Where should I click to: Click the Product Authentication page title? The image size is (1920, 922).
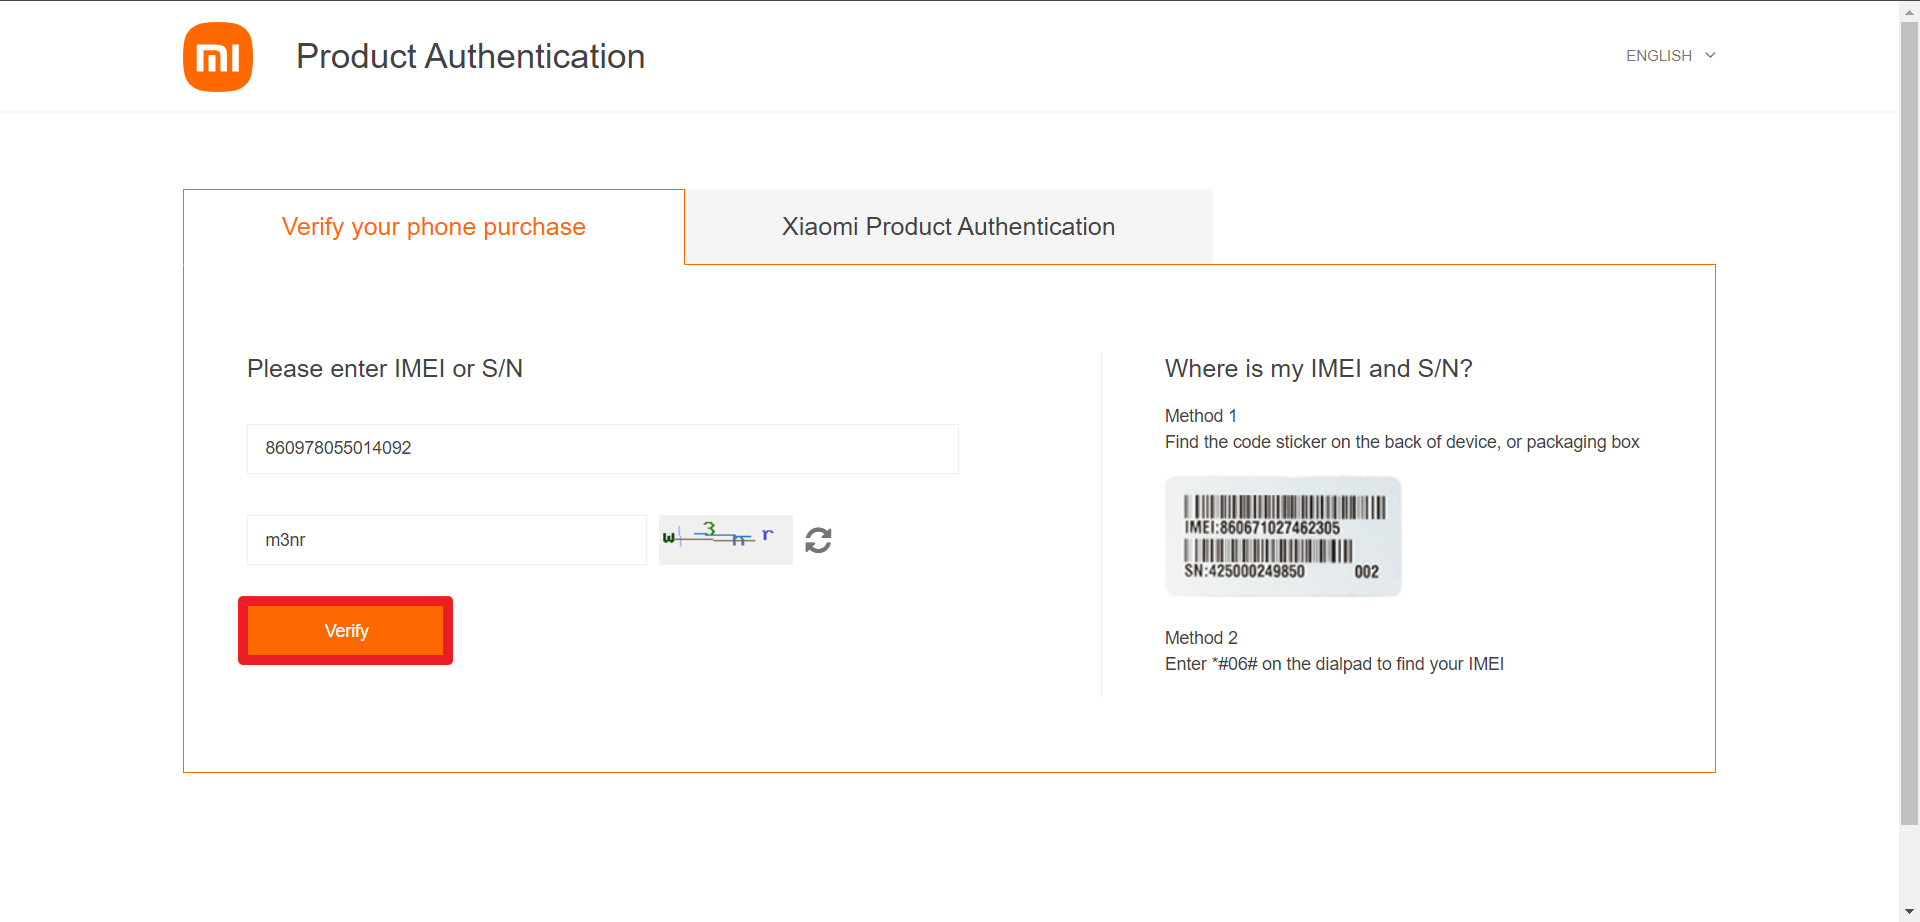(x=470, y=57)
